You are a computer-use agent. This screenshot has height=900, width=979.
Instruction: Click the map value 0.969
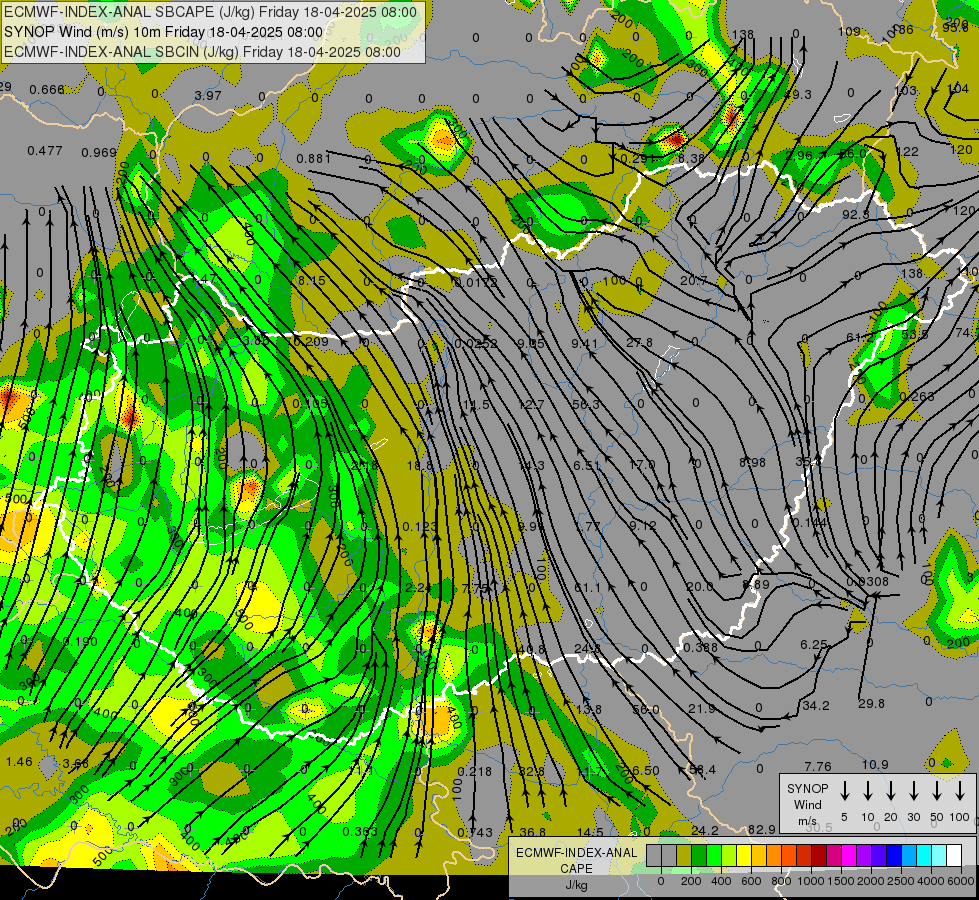pyautogui.click(x=99, y=152)
